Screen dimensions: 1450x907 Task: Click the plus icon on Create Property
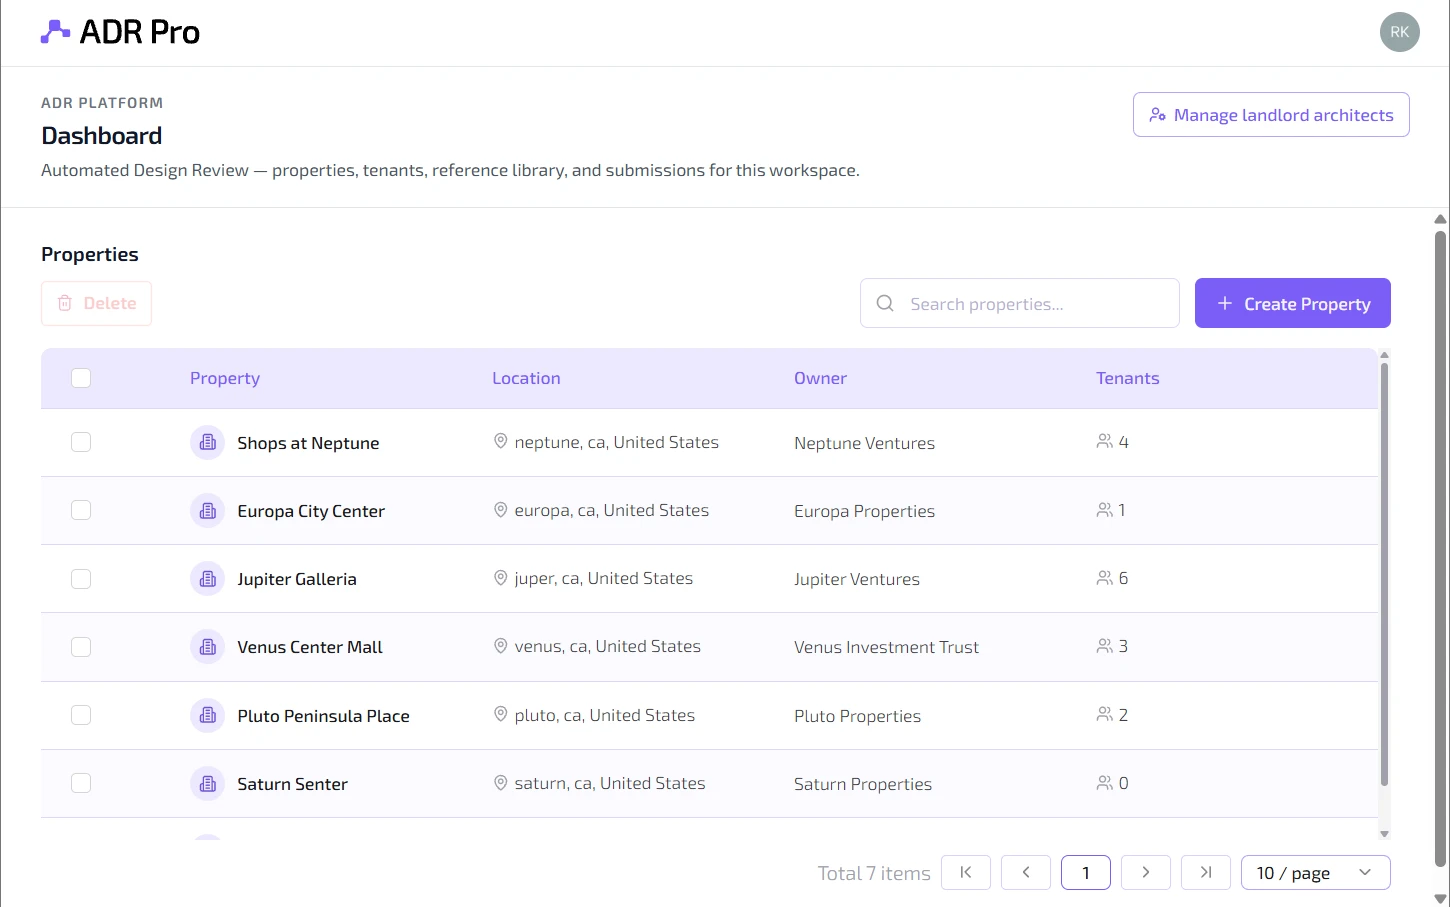point(1225,303)
